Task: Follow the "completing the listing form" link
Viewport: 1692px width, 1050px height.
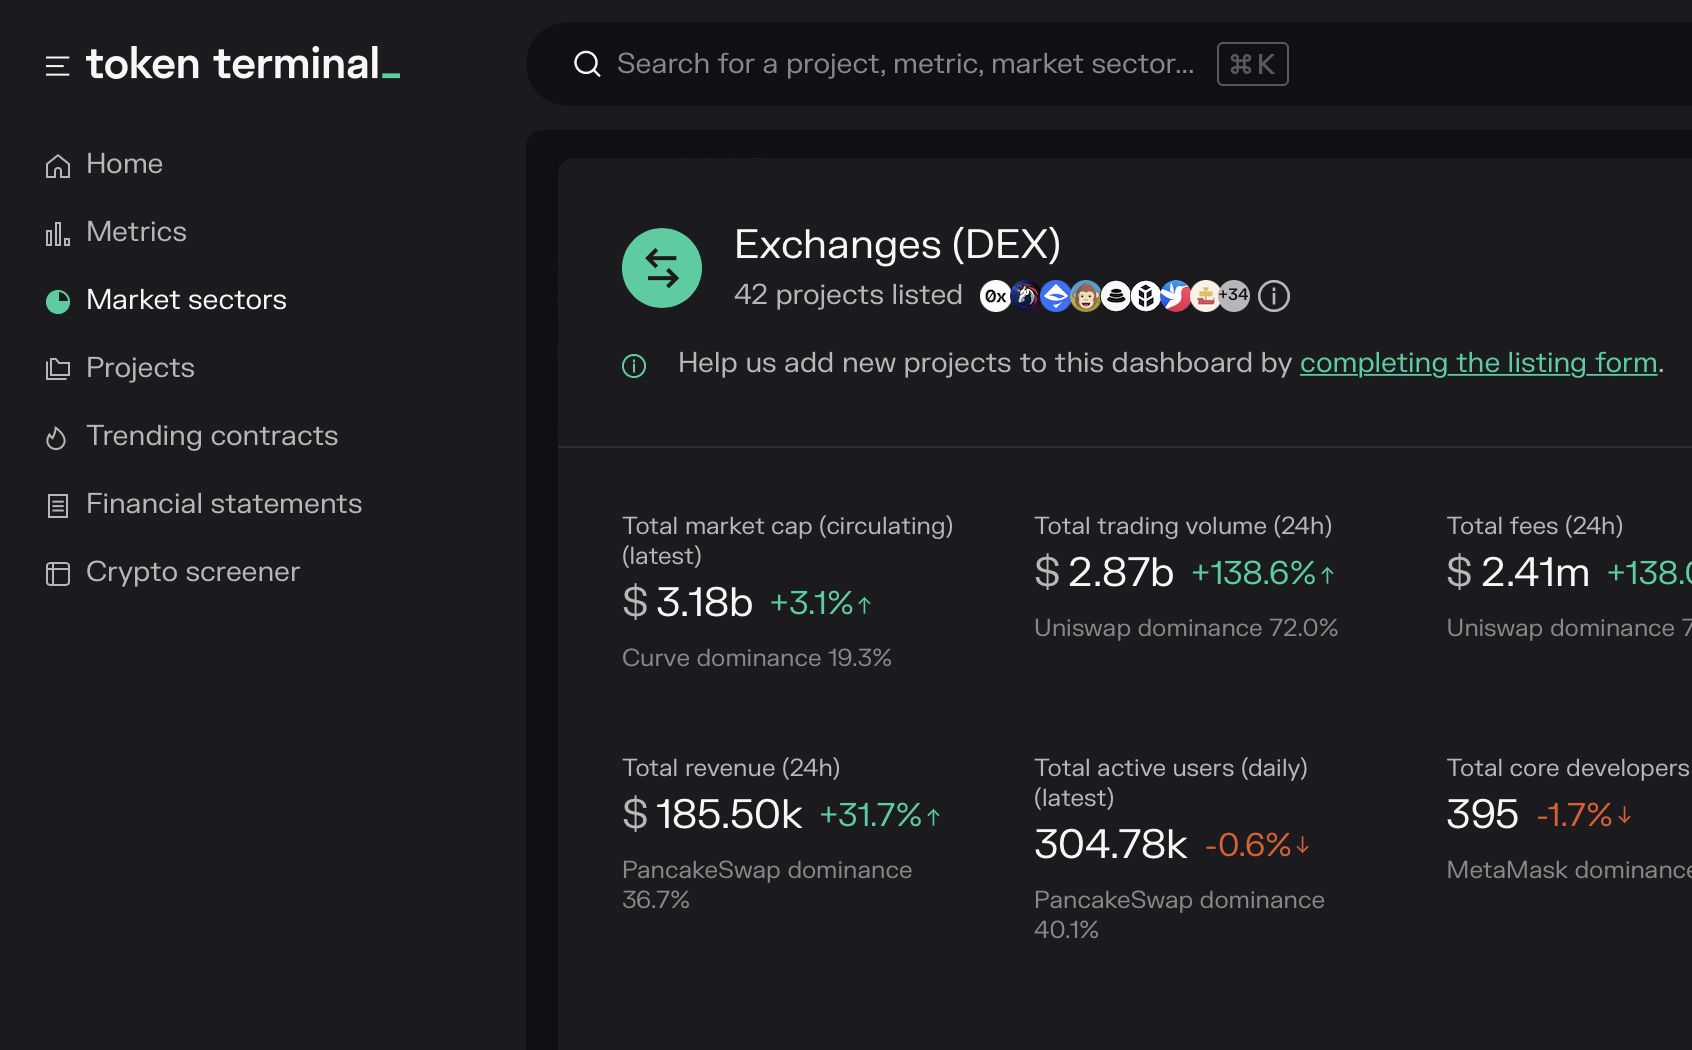Action: point(1478,363)
